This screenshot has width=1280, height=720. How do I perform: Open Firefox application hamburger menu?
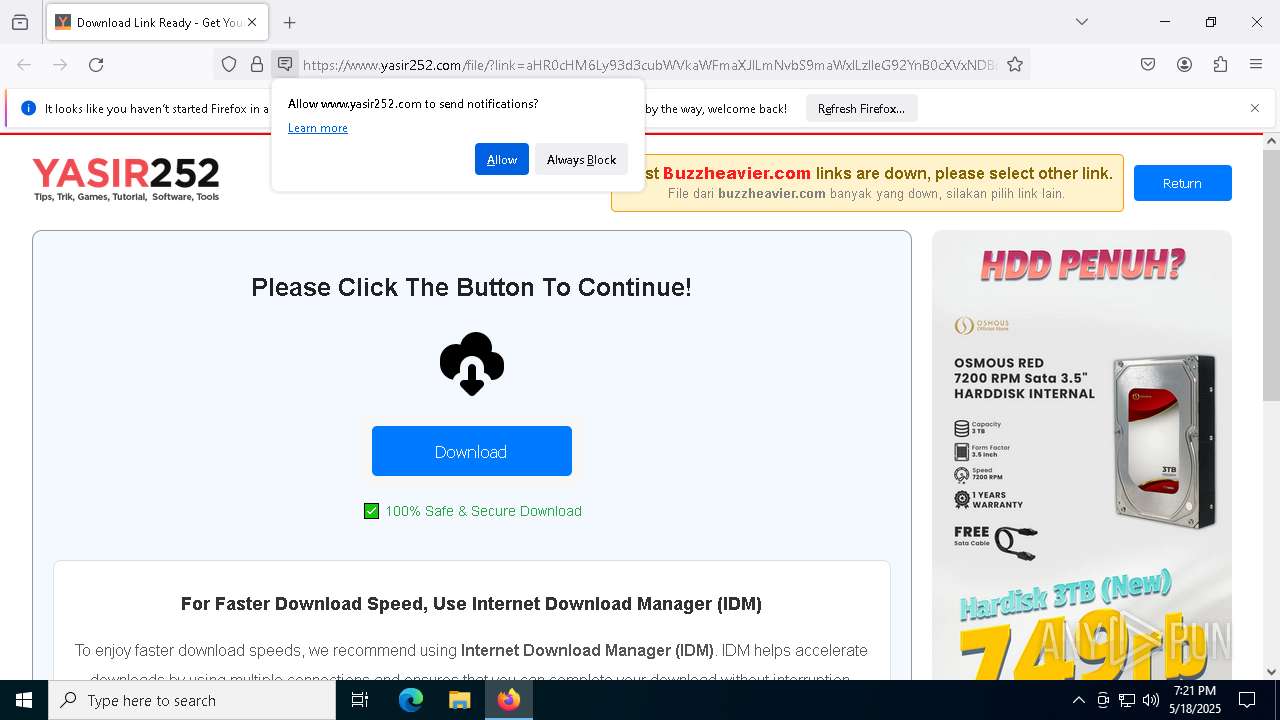pyautogui.click(x=1256, y=64)
